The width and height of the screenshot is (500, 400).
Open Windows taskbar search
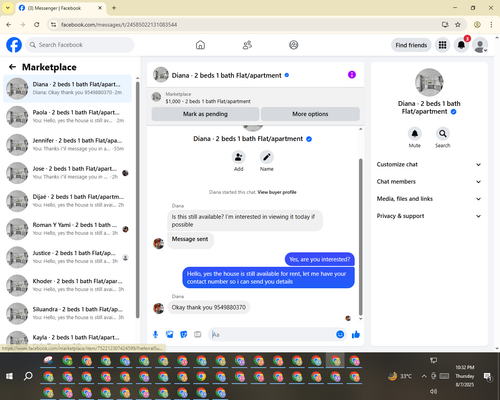tap(28, 376)
